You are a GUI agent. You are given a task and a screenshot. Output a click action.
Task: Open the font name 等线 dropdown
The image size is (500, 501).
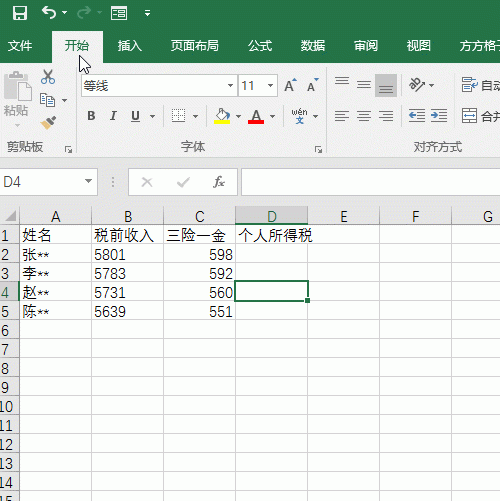click(230, 86)
